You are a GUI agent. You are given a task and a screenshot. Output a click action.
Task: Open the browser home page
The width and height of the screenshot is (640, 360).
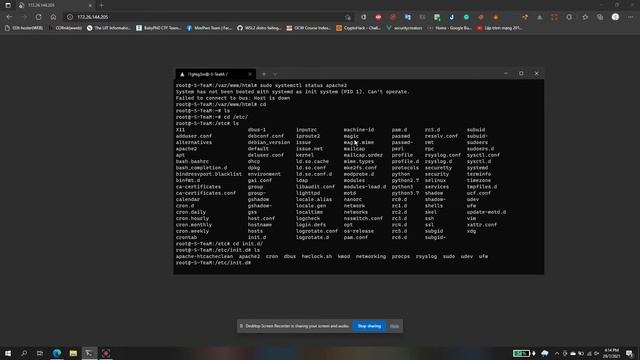click(53, 17)
